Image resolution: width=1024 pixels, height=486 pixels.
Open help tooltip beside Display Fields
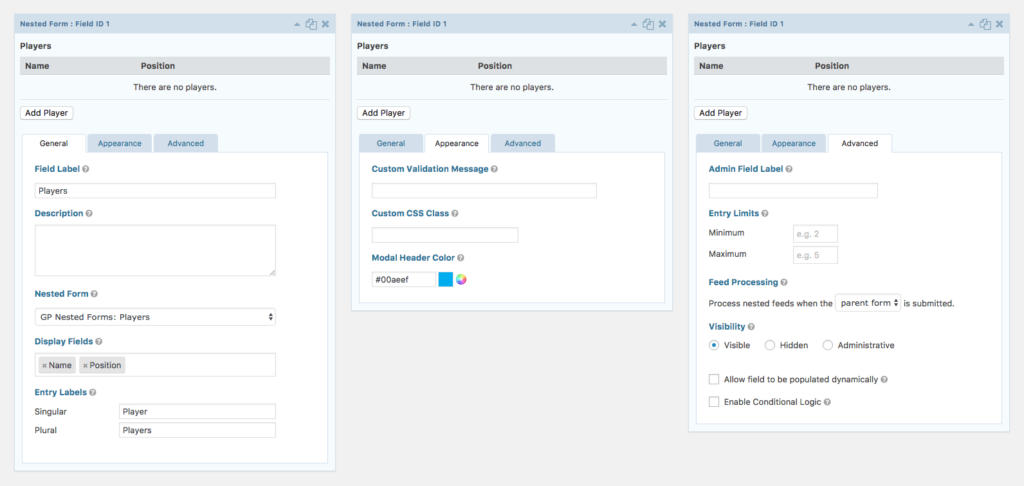tap(99, 341)
